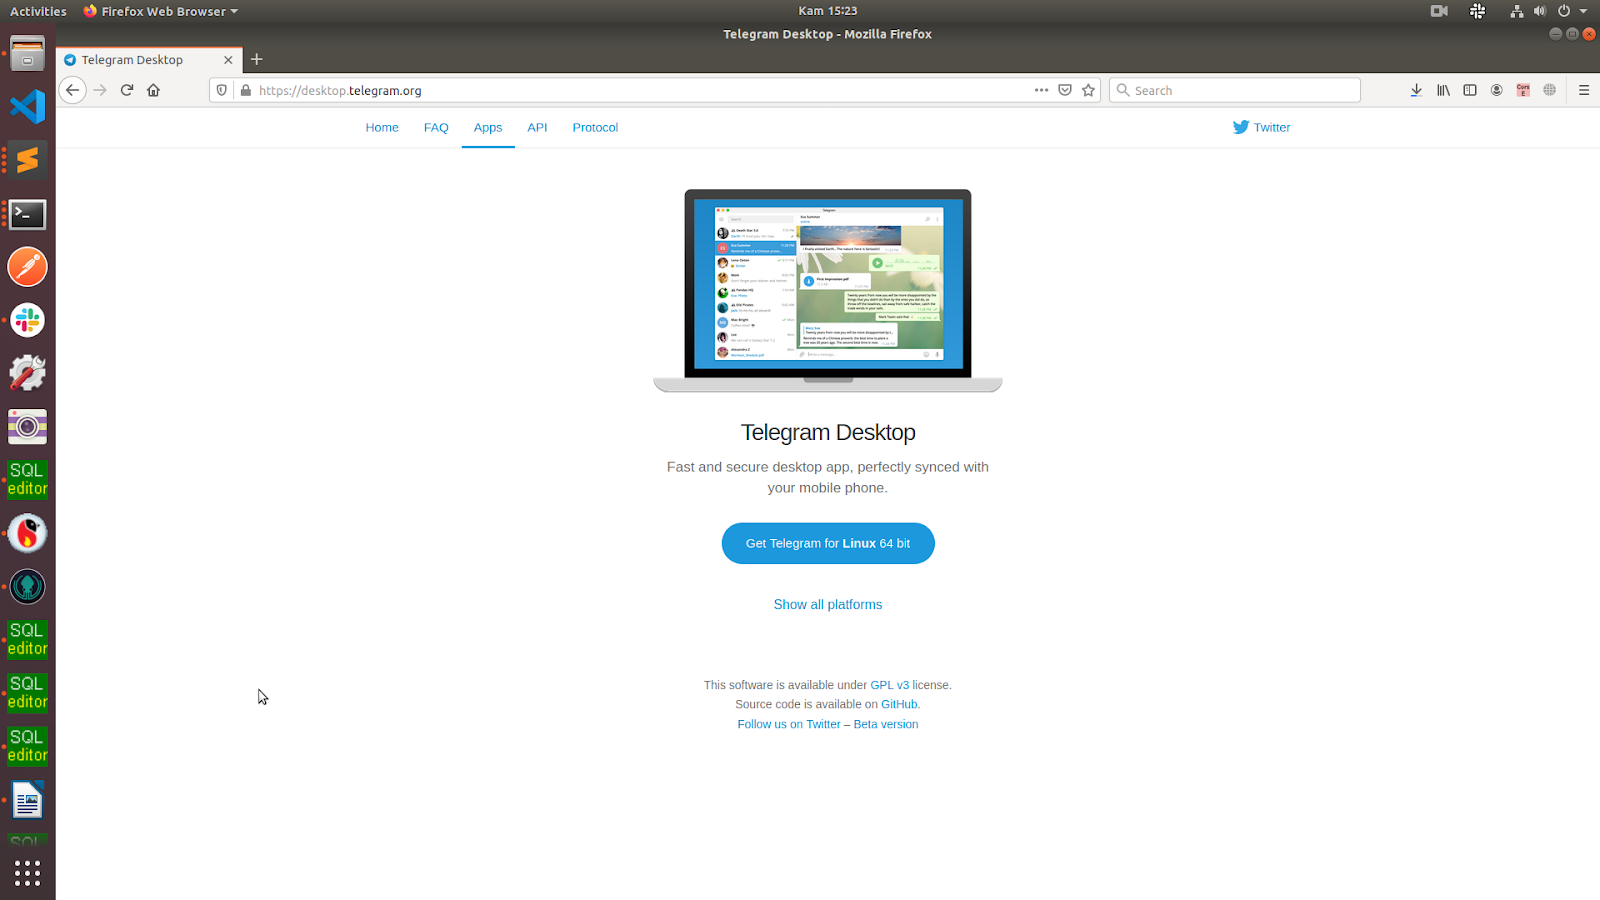This screenshot has height=900, width=1600.
Task: Bookmark this page with the star
Action: coord(1089,90)
